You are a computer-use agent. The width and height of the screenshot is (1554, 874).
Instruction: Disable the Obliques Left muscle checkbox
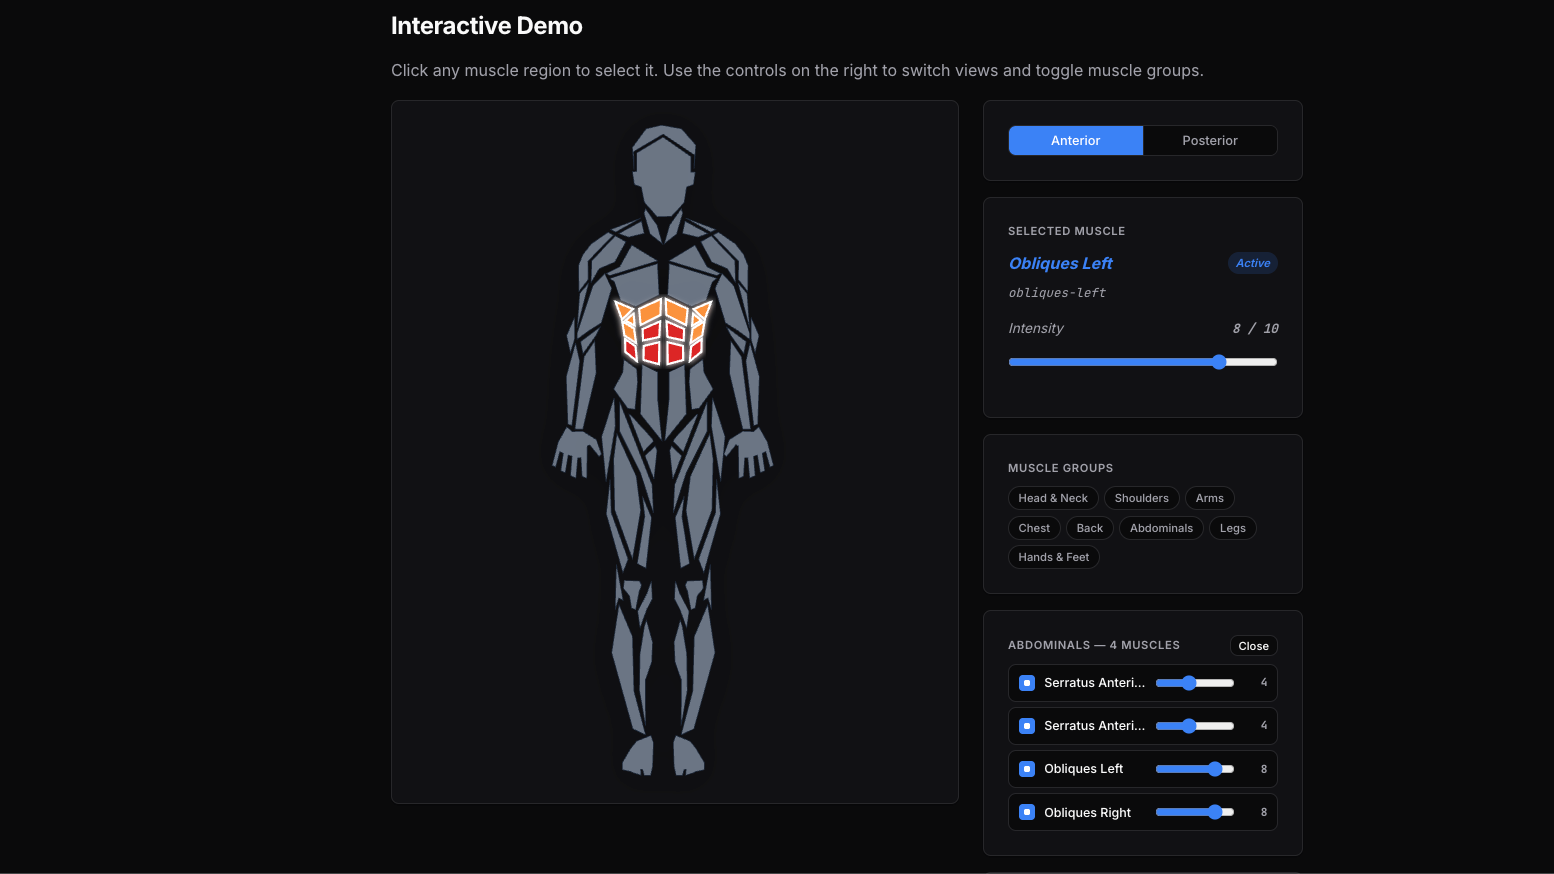1026,768
